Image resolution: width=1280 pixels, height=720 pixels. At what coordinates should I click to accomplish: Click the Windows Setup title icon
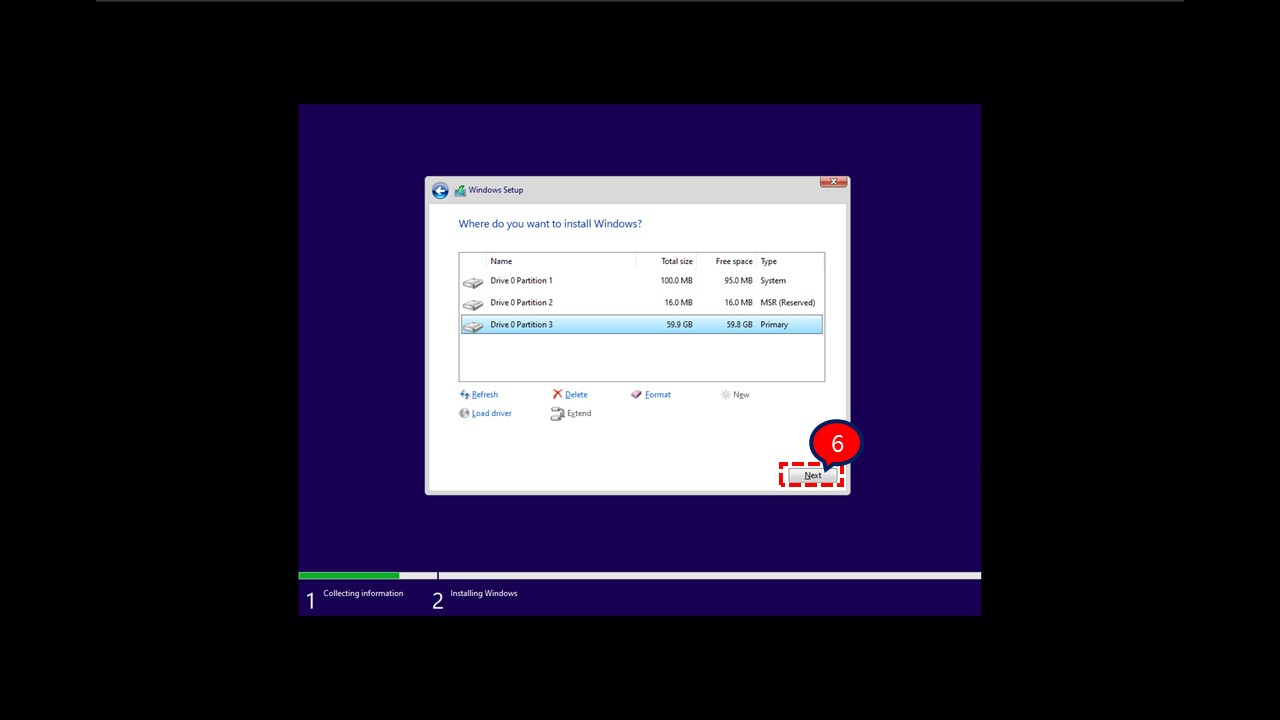point(460,190)
